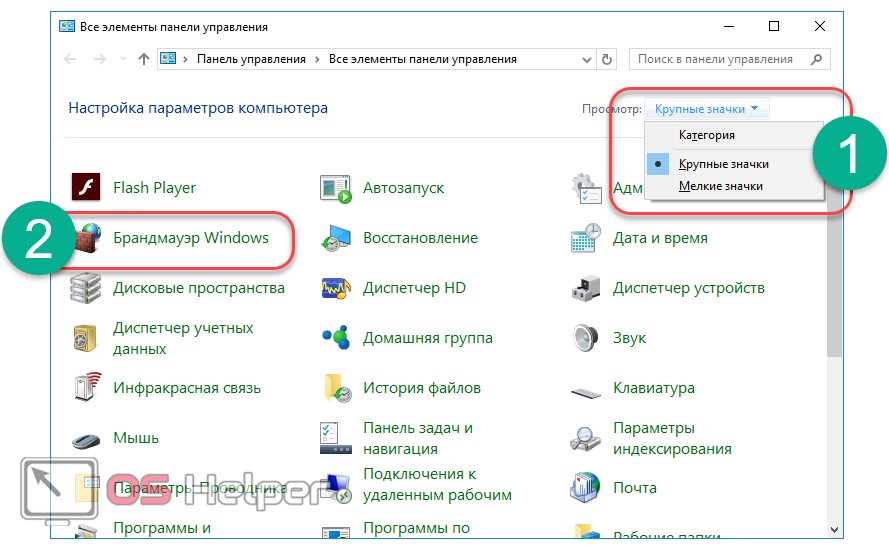Open the История файлов link
Image resolution: width=889 pixels, height=546 pixels.
421,388
